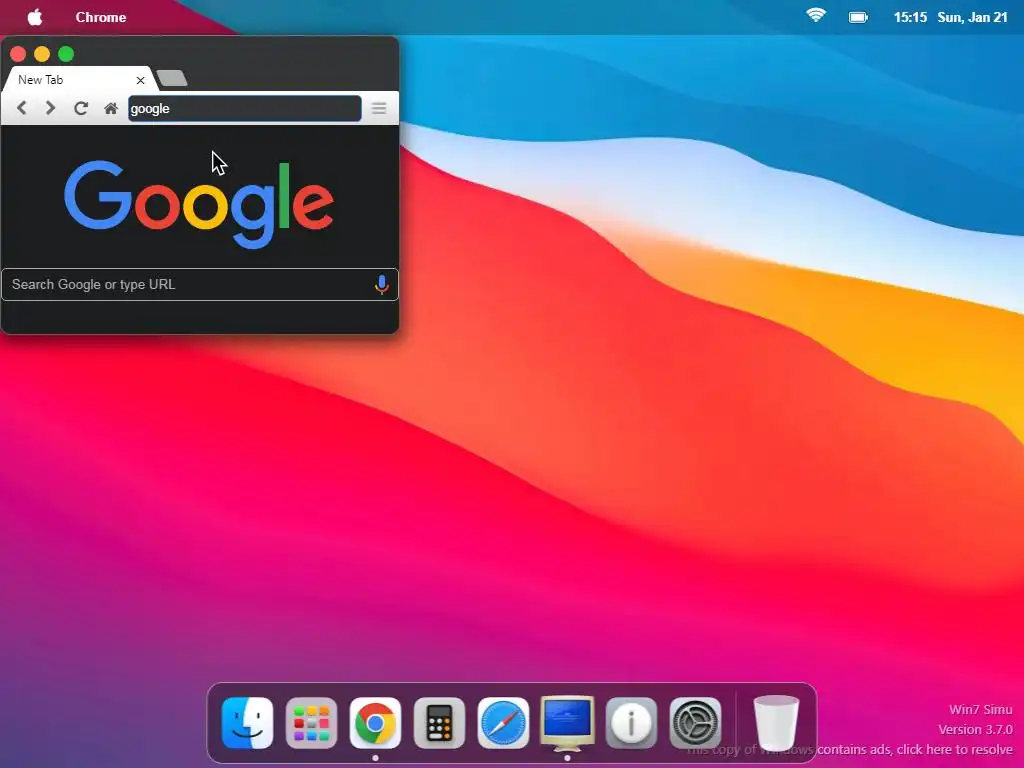Image resolution: width=1024 pixels, height=768 pixels.
Task: Reload the page with the refresh icon
Action: [81, 108]
